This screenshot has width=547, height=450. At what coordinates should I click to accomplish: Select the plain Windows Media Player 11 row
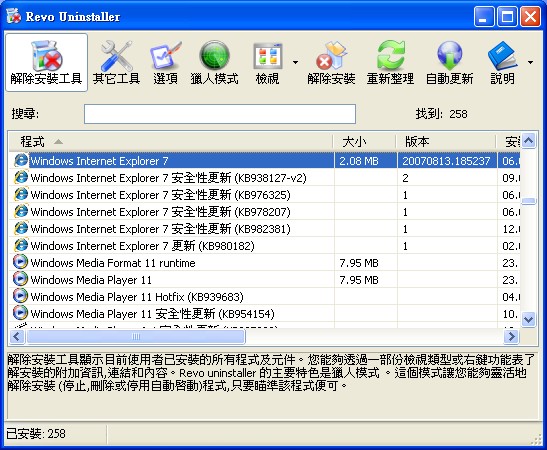(x=264, y=280)
